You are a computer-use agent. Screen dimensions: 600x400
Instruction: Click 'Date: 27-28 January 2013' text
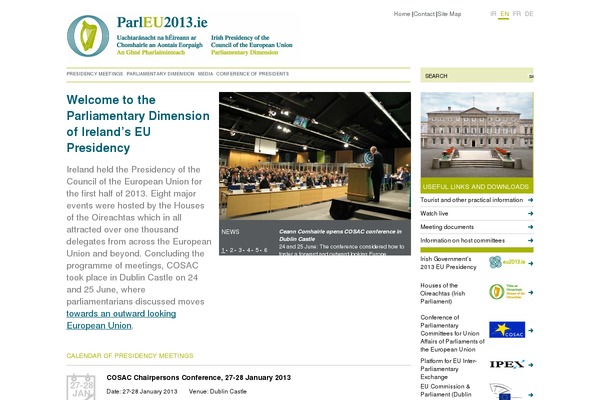(x=142, y=392)
